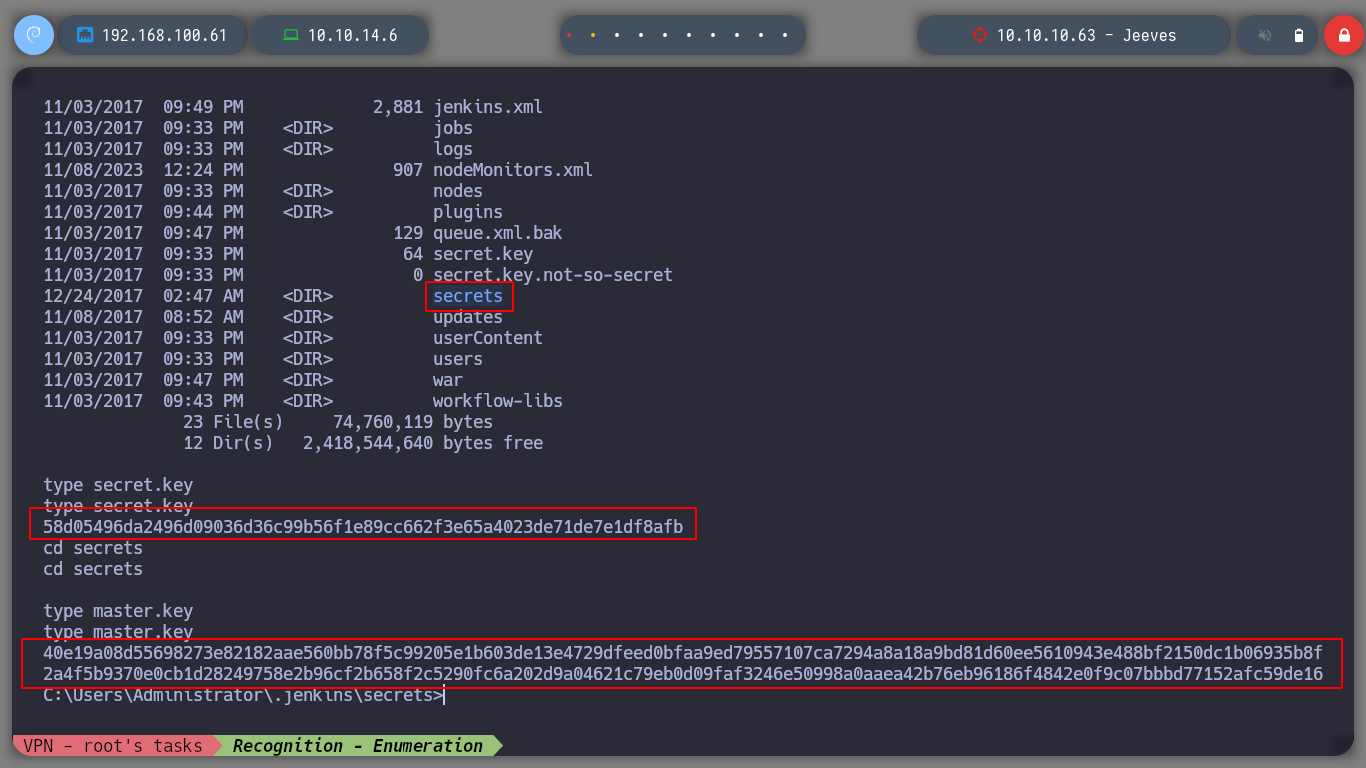This screenshot has width=1366, height=768.
Task: Click the 12/24/2017 date on the secrets row
Action: pos(93,296)
